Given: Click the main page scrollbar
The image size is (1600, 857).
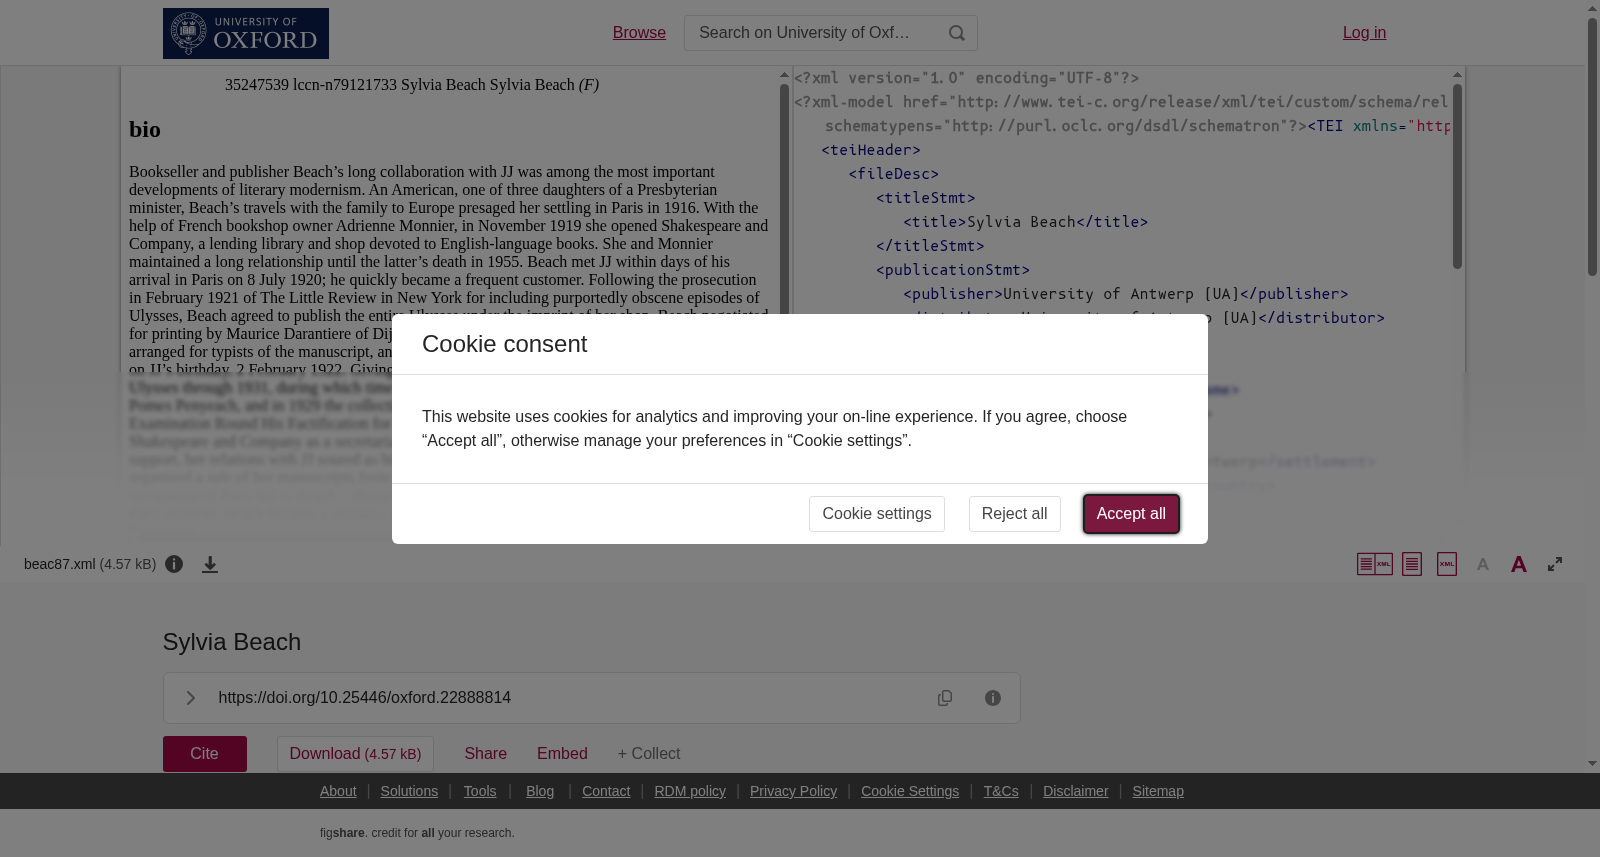Looking at the screenshot, I should click(1592, 146).
